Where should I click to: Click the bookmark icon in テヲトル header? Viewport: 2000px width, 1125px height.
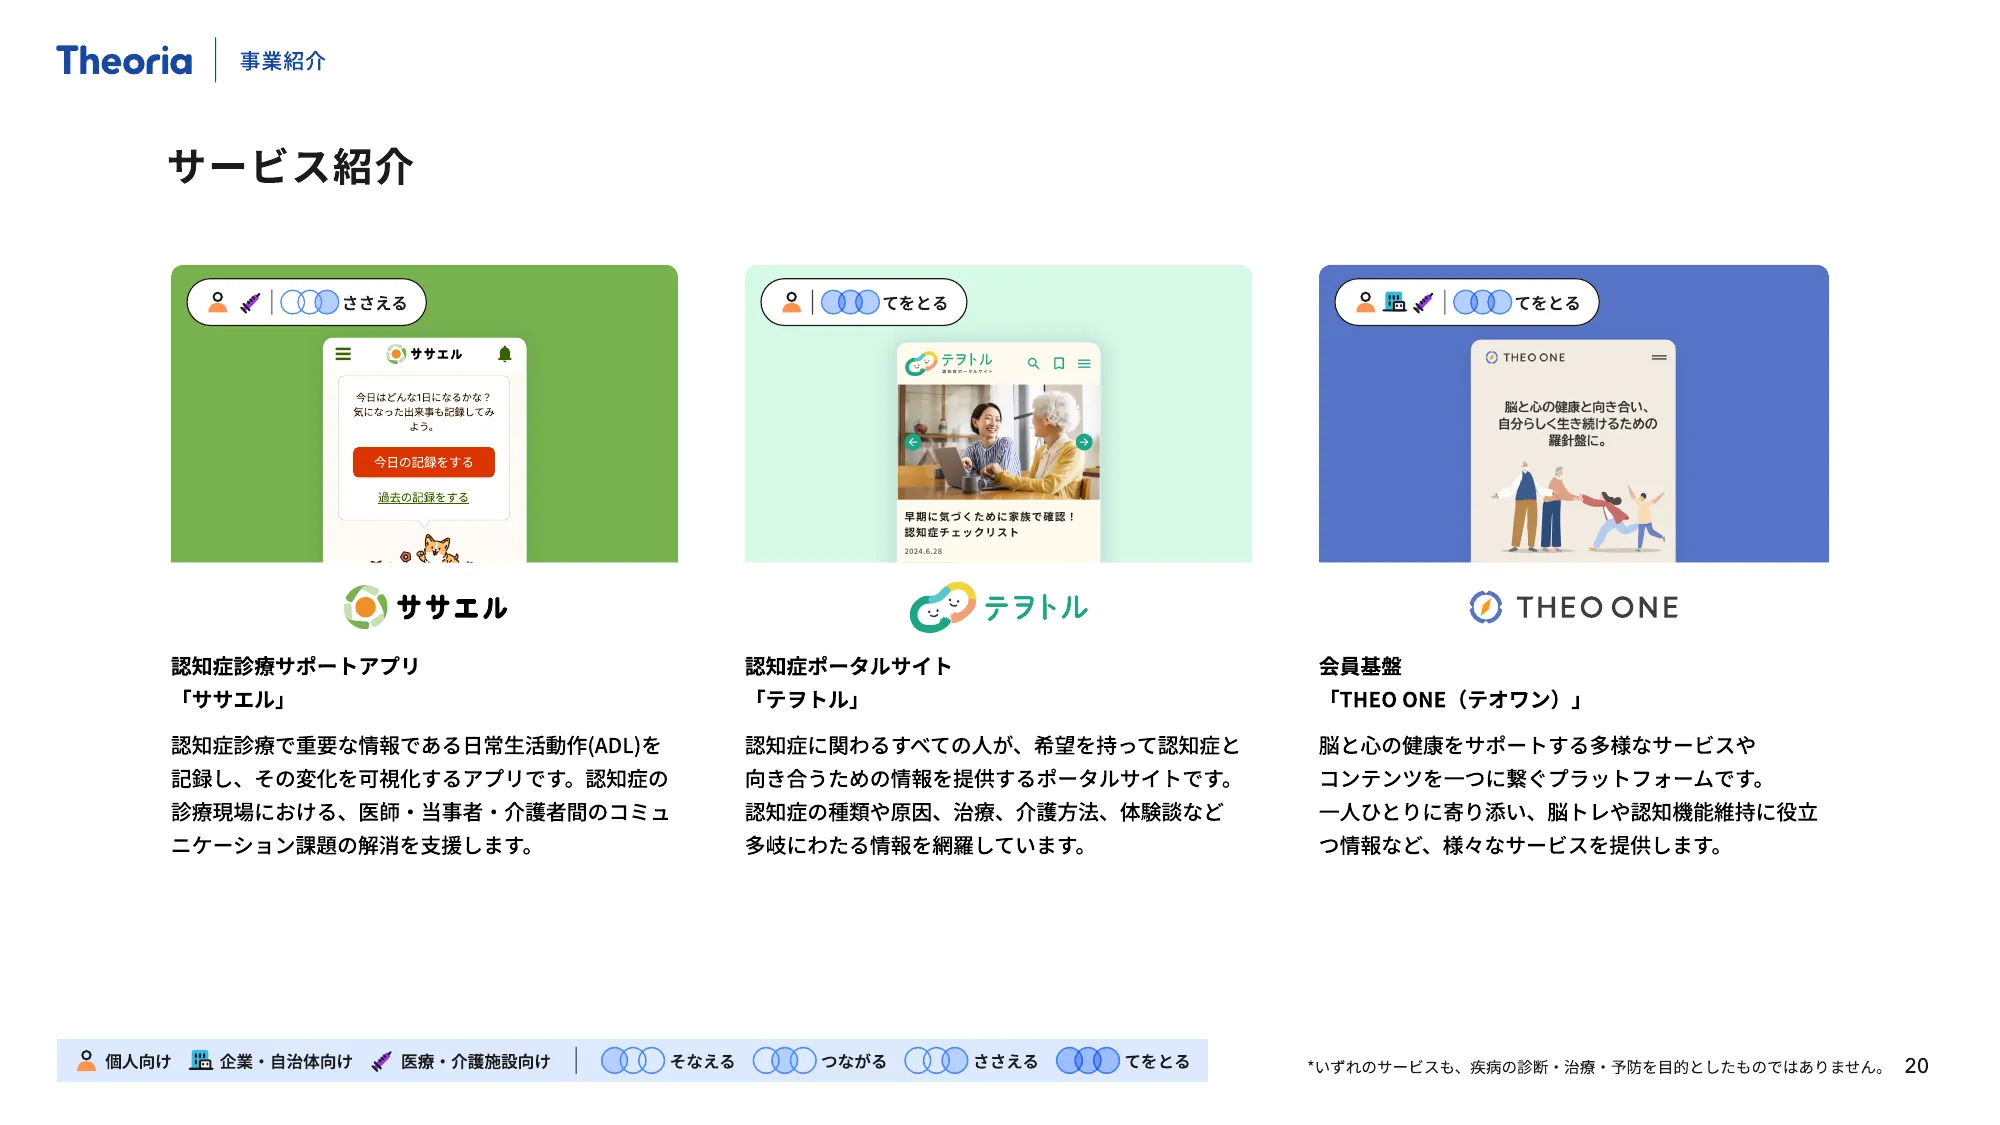click(x=1059, y=364)
